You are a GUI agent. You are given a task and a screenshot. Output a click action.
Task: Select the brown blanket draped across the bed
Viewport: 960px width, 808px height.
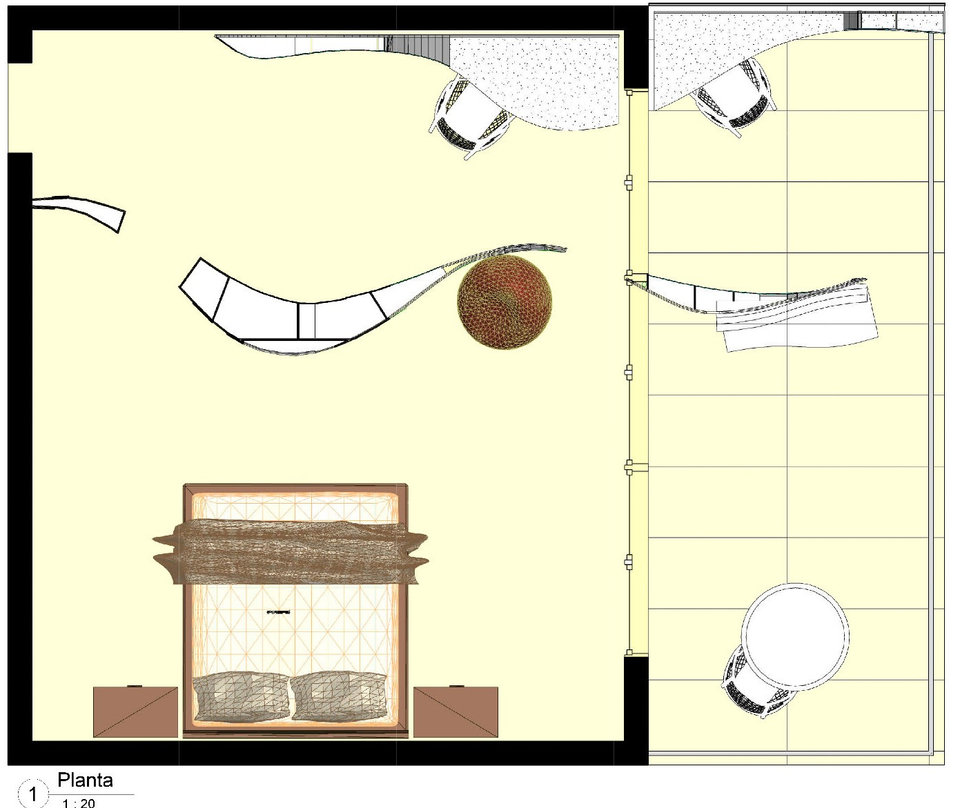click(290, 551)
